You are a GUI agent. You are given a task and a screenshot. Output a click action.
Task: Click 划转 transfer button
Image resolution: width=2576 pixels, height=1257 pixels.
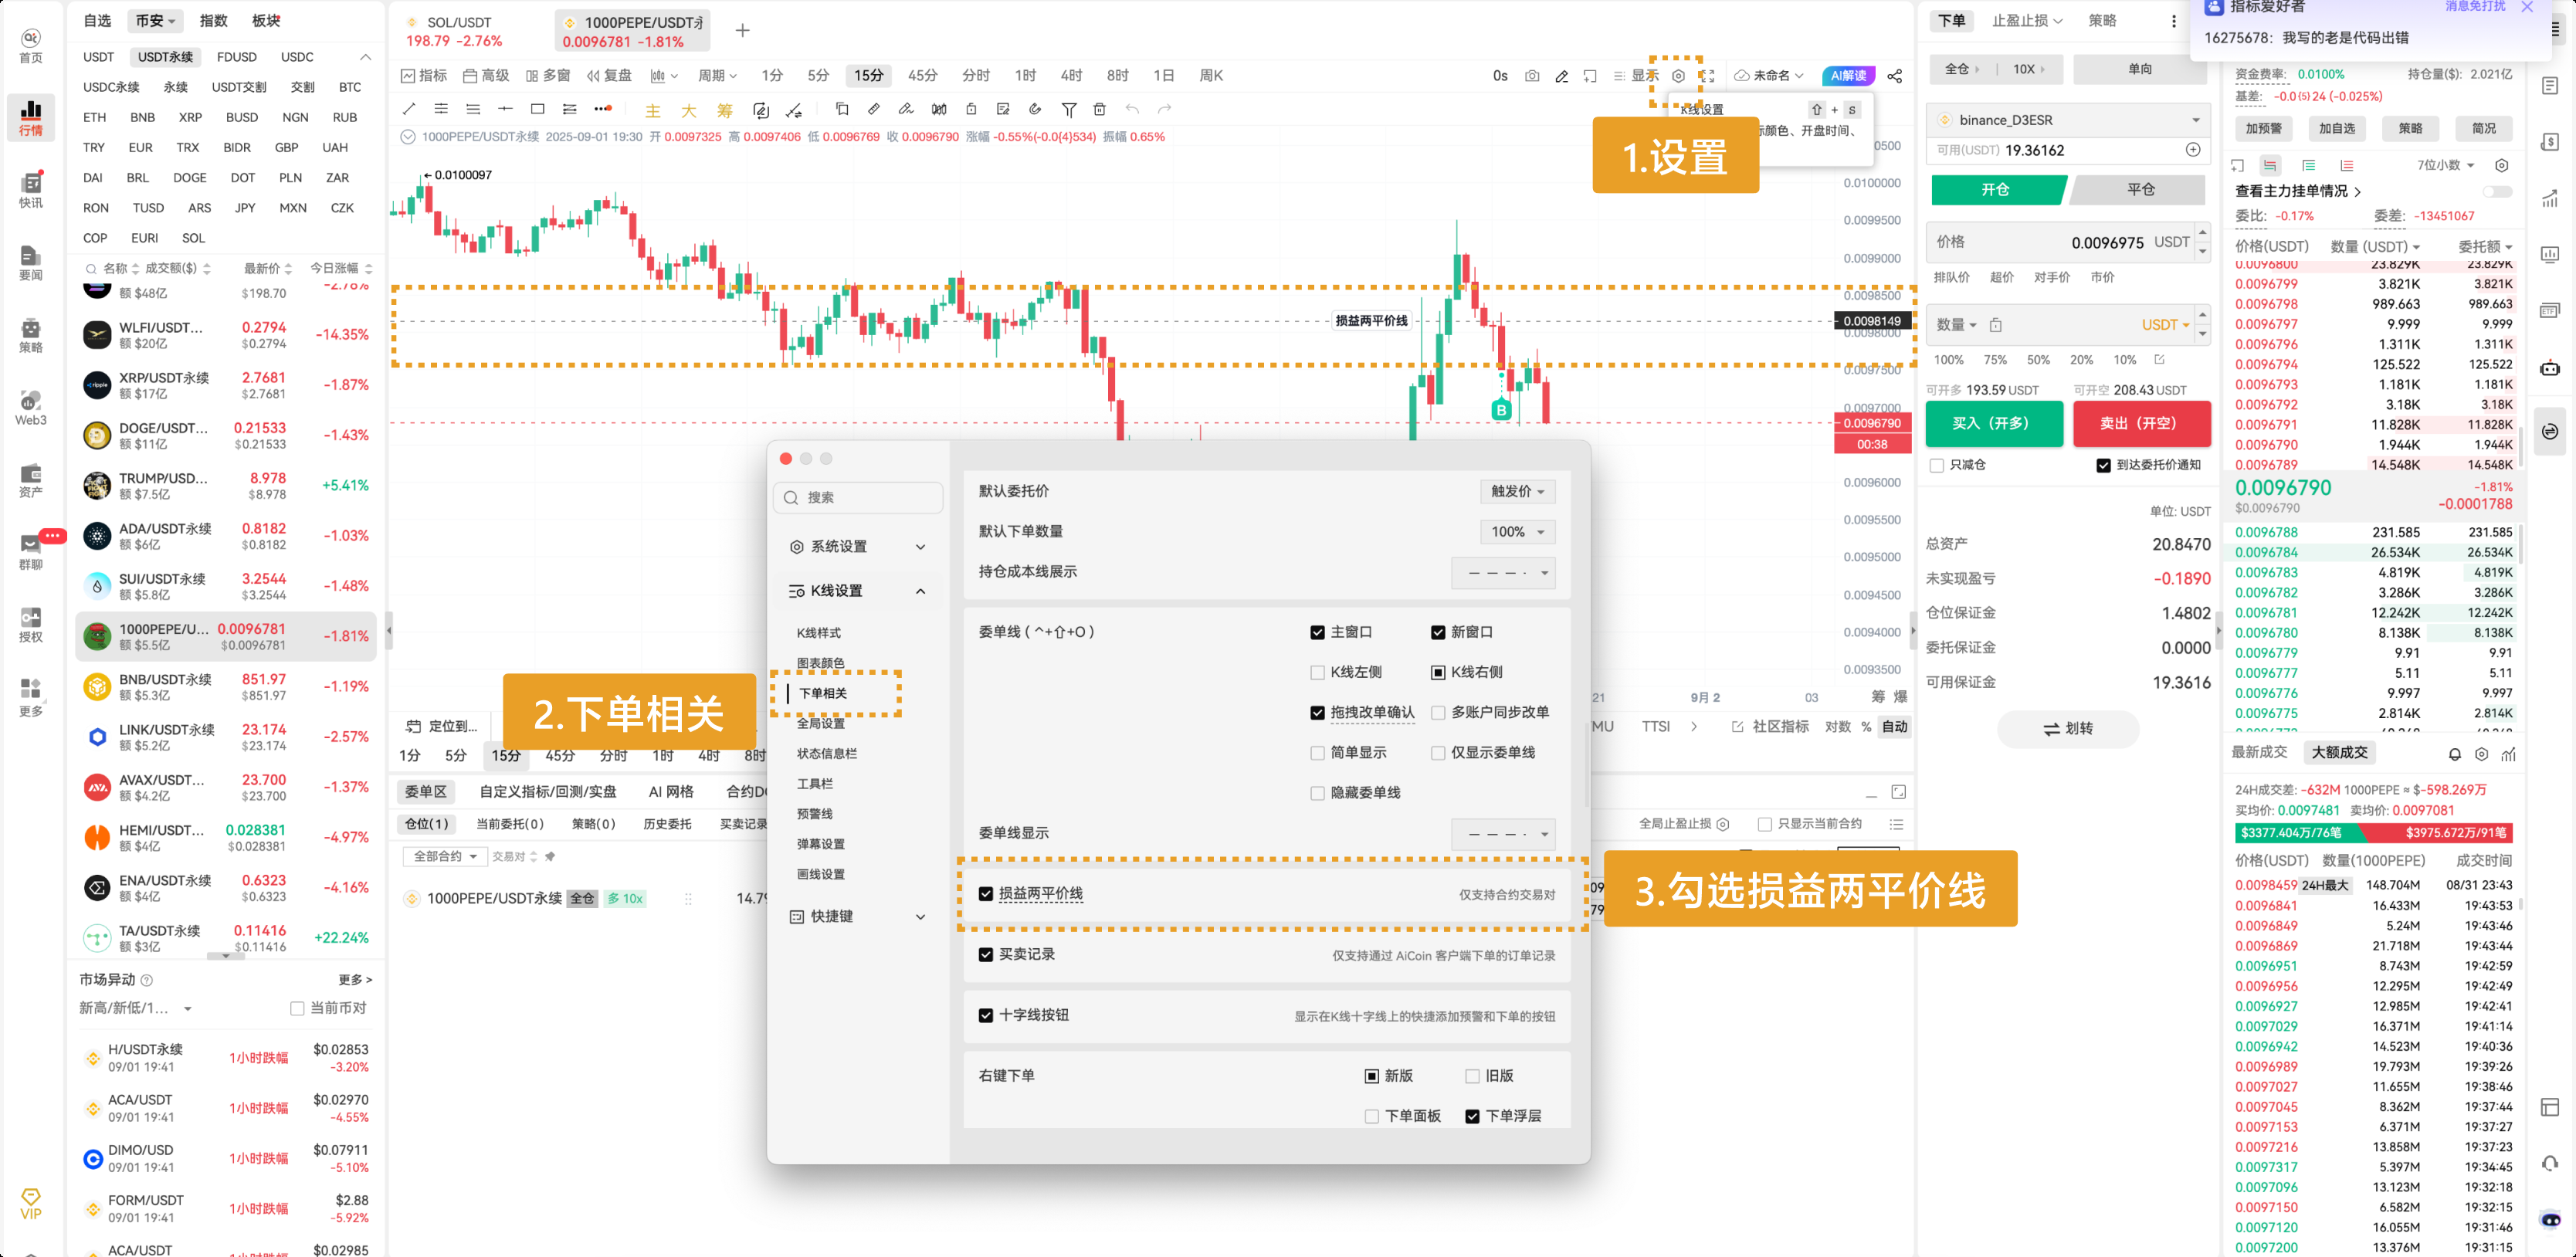2068,728
